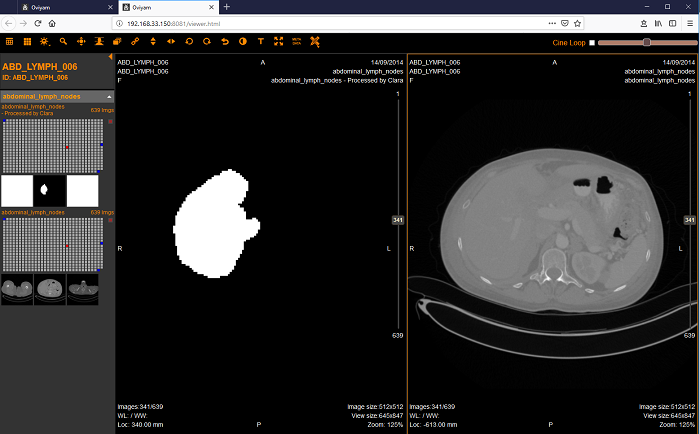700x434 pixels.
Task: Adjust the Cine Loop speed slider
Action: [x=647, y=42]
